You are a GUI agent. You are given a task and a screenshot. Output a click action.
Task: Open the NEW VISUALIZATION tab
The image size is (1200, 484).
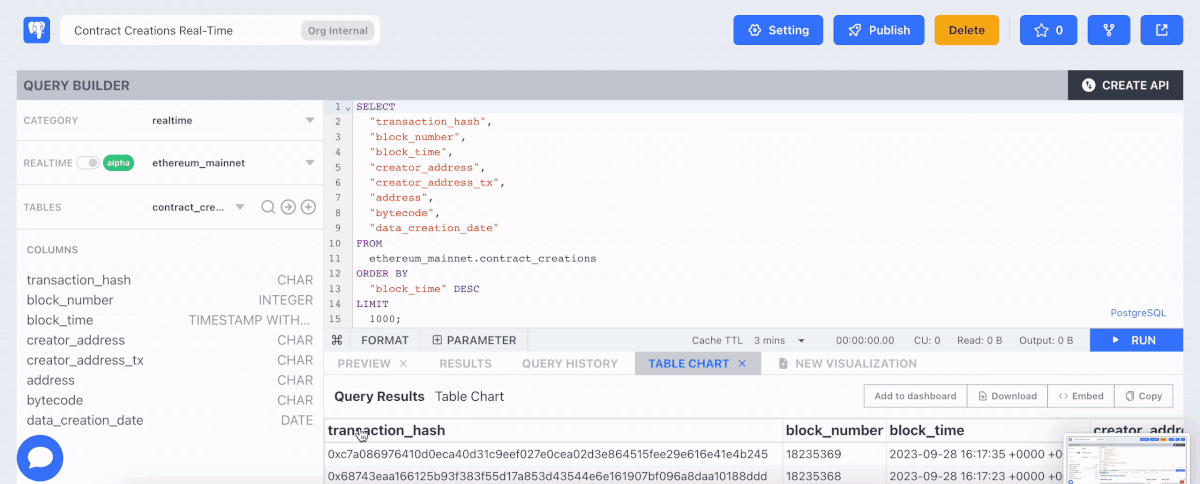pyautogui.click(x=847, y=363)
